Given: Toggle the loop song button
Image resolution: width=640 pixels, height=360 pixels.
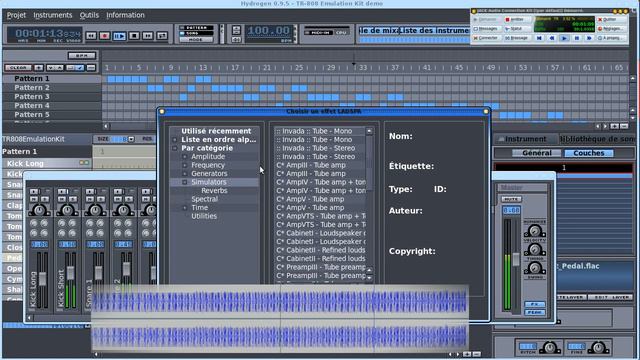Looking at the screenshot, I should pyautogui.click(x=162, y=36).
